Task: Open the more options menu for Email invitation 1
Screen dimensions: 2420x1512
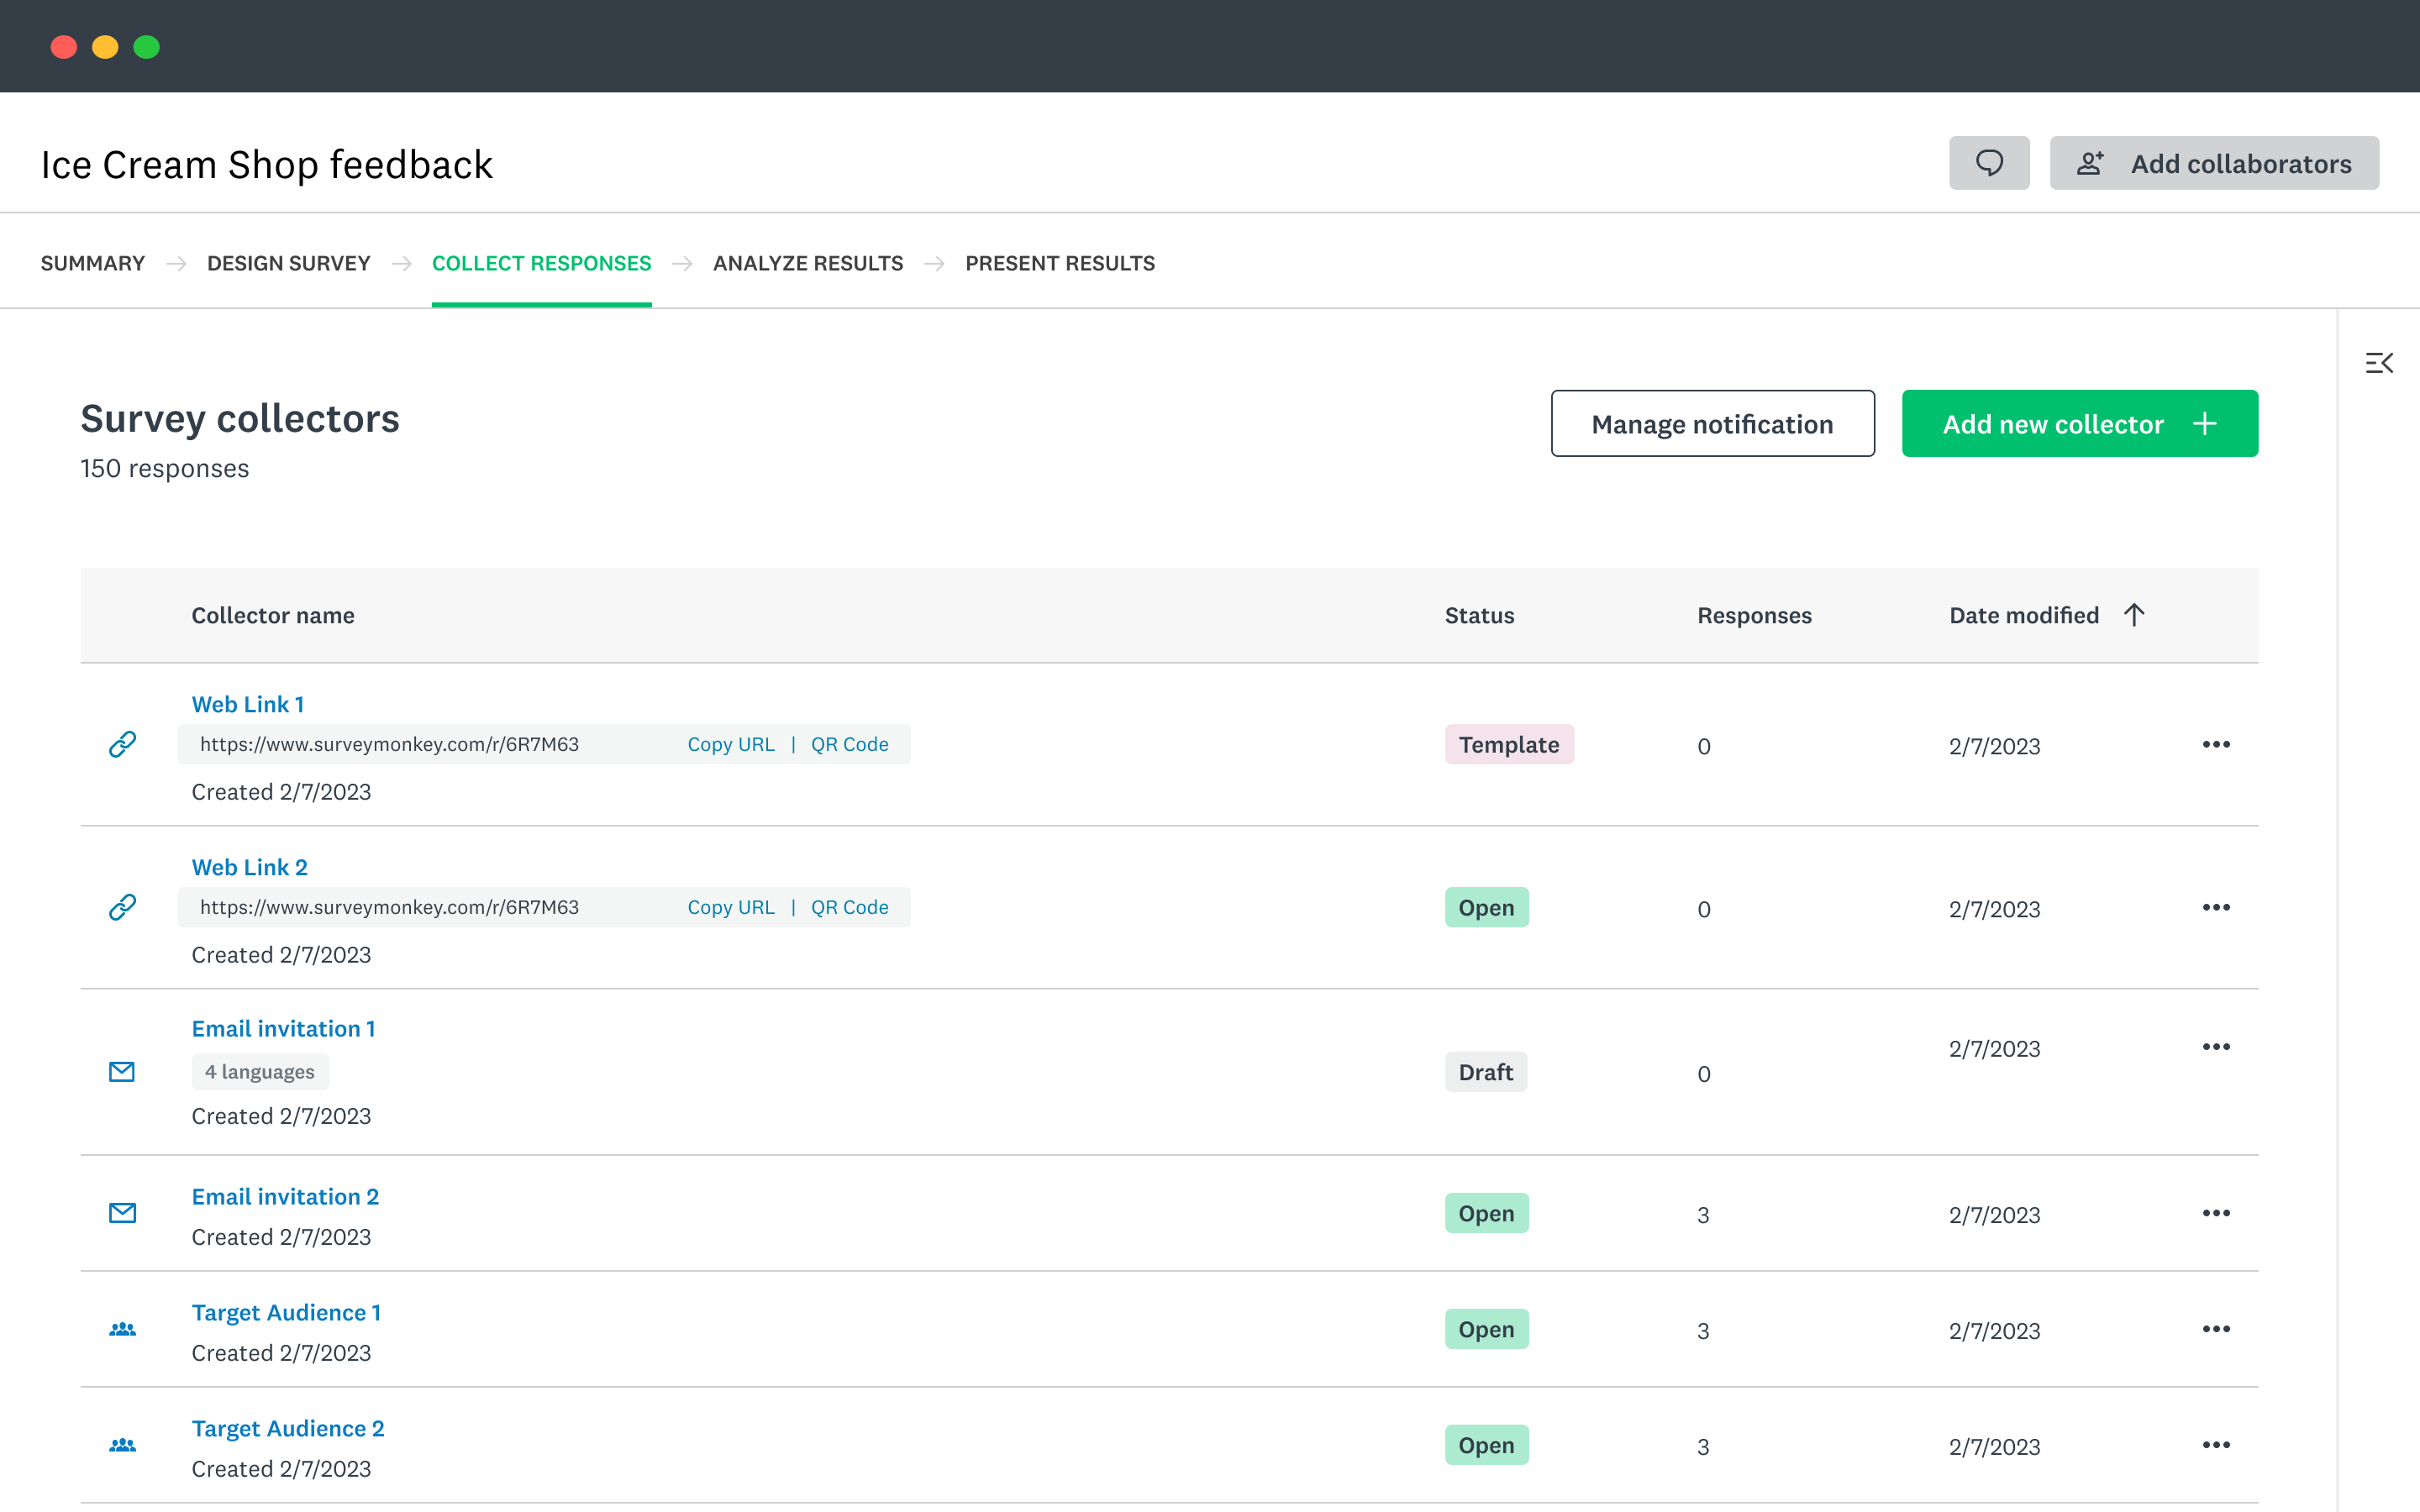Action: pos(2216,1047)
